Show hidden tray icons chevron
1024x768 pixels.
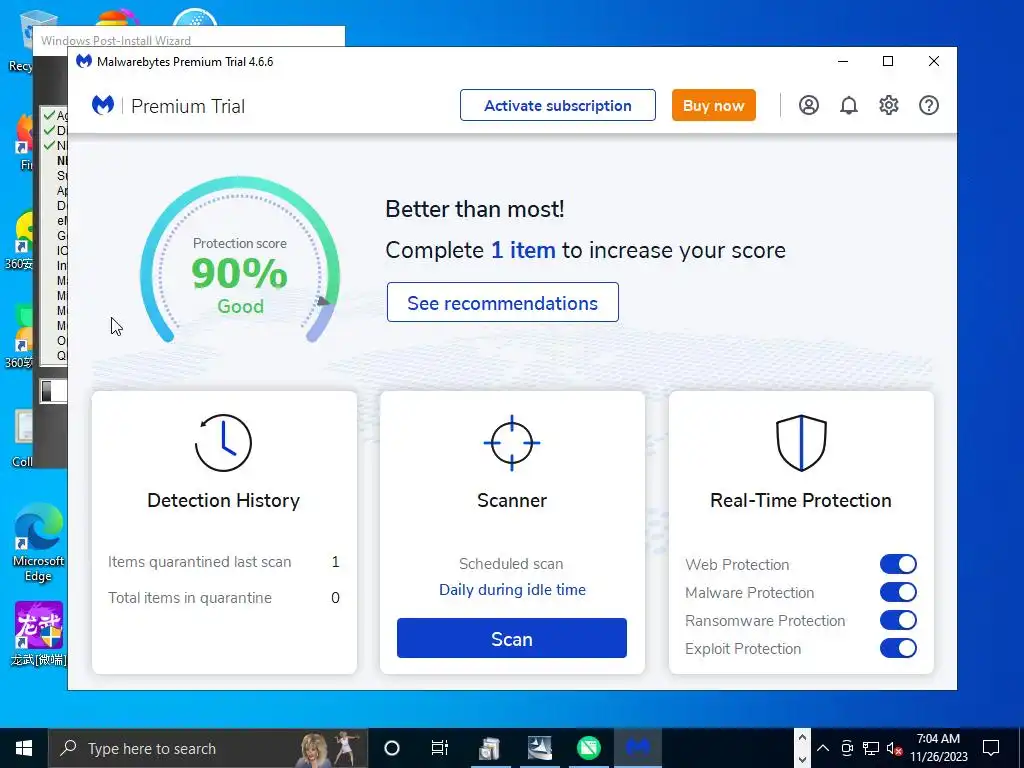pos(823,748)
